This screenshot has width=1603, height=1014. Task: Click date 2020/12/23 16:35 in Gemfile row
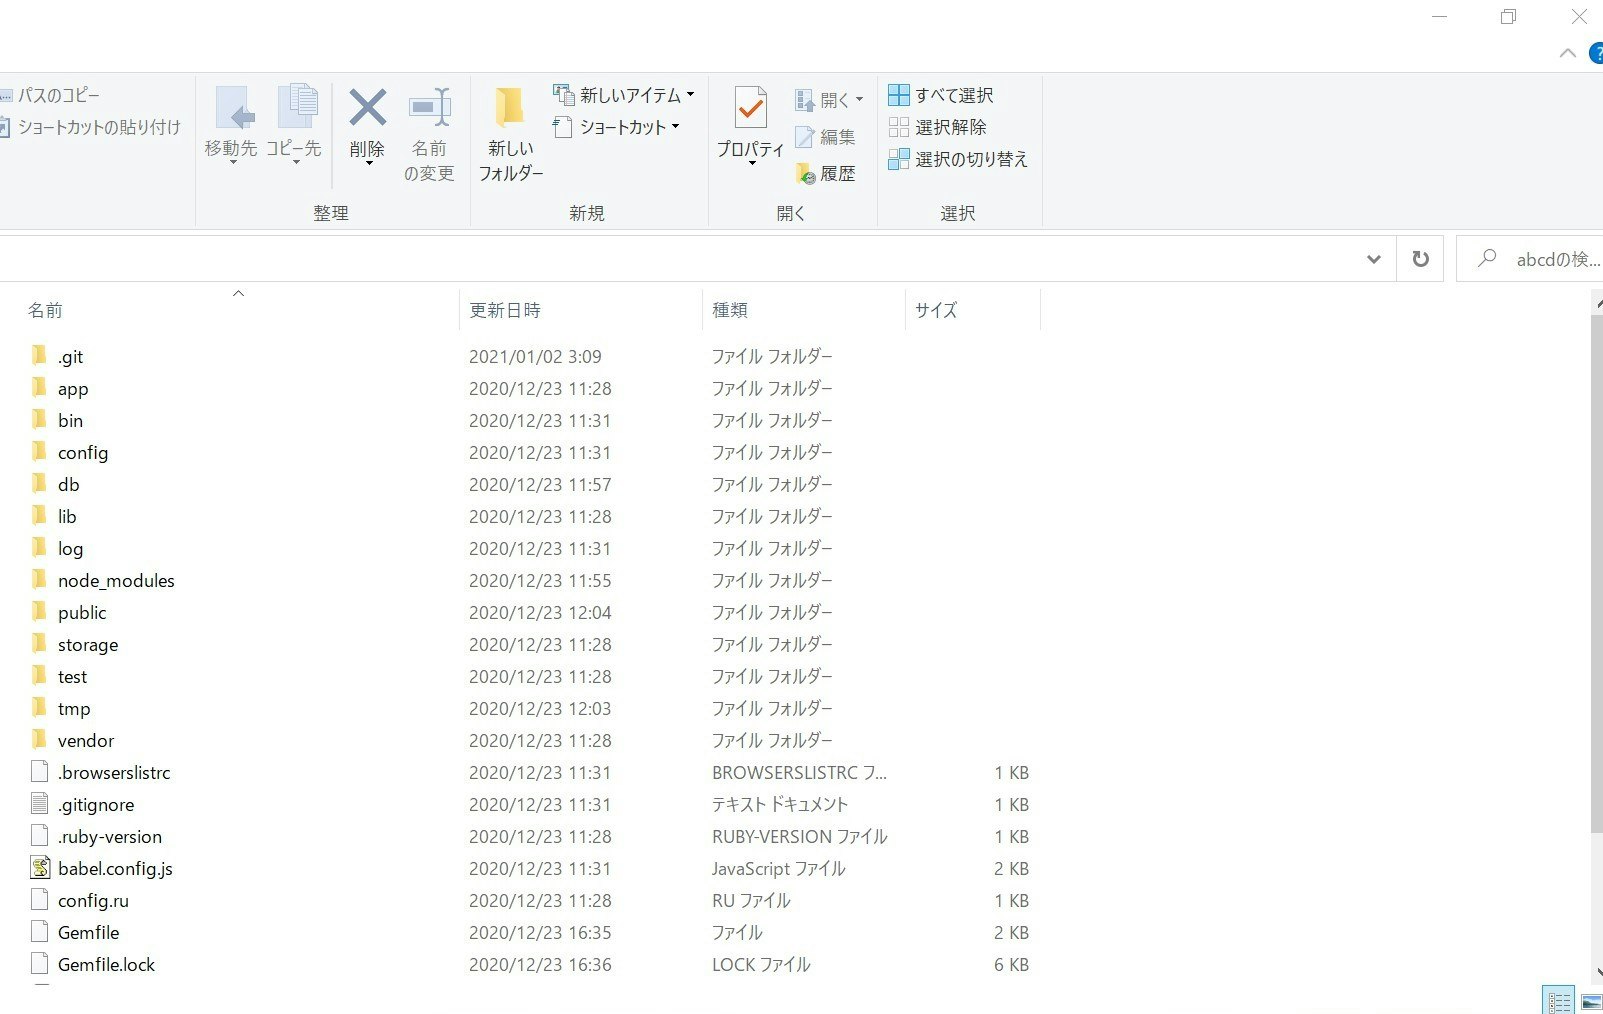click(540, 932)
